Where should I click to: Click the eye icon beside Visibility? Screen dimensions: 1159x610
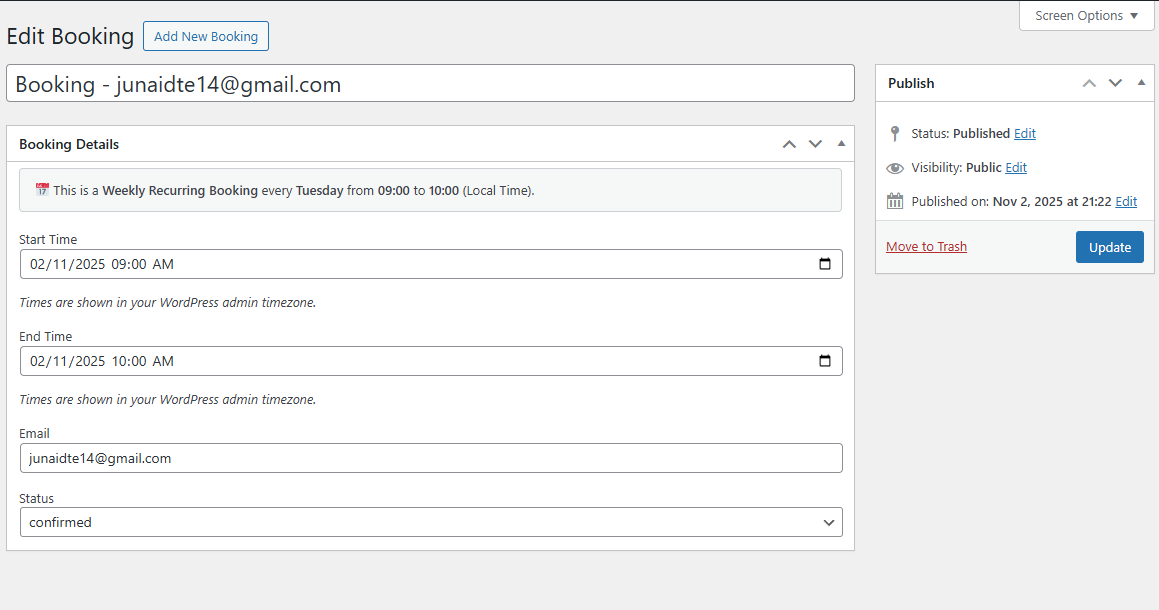894,167
